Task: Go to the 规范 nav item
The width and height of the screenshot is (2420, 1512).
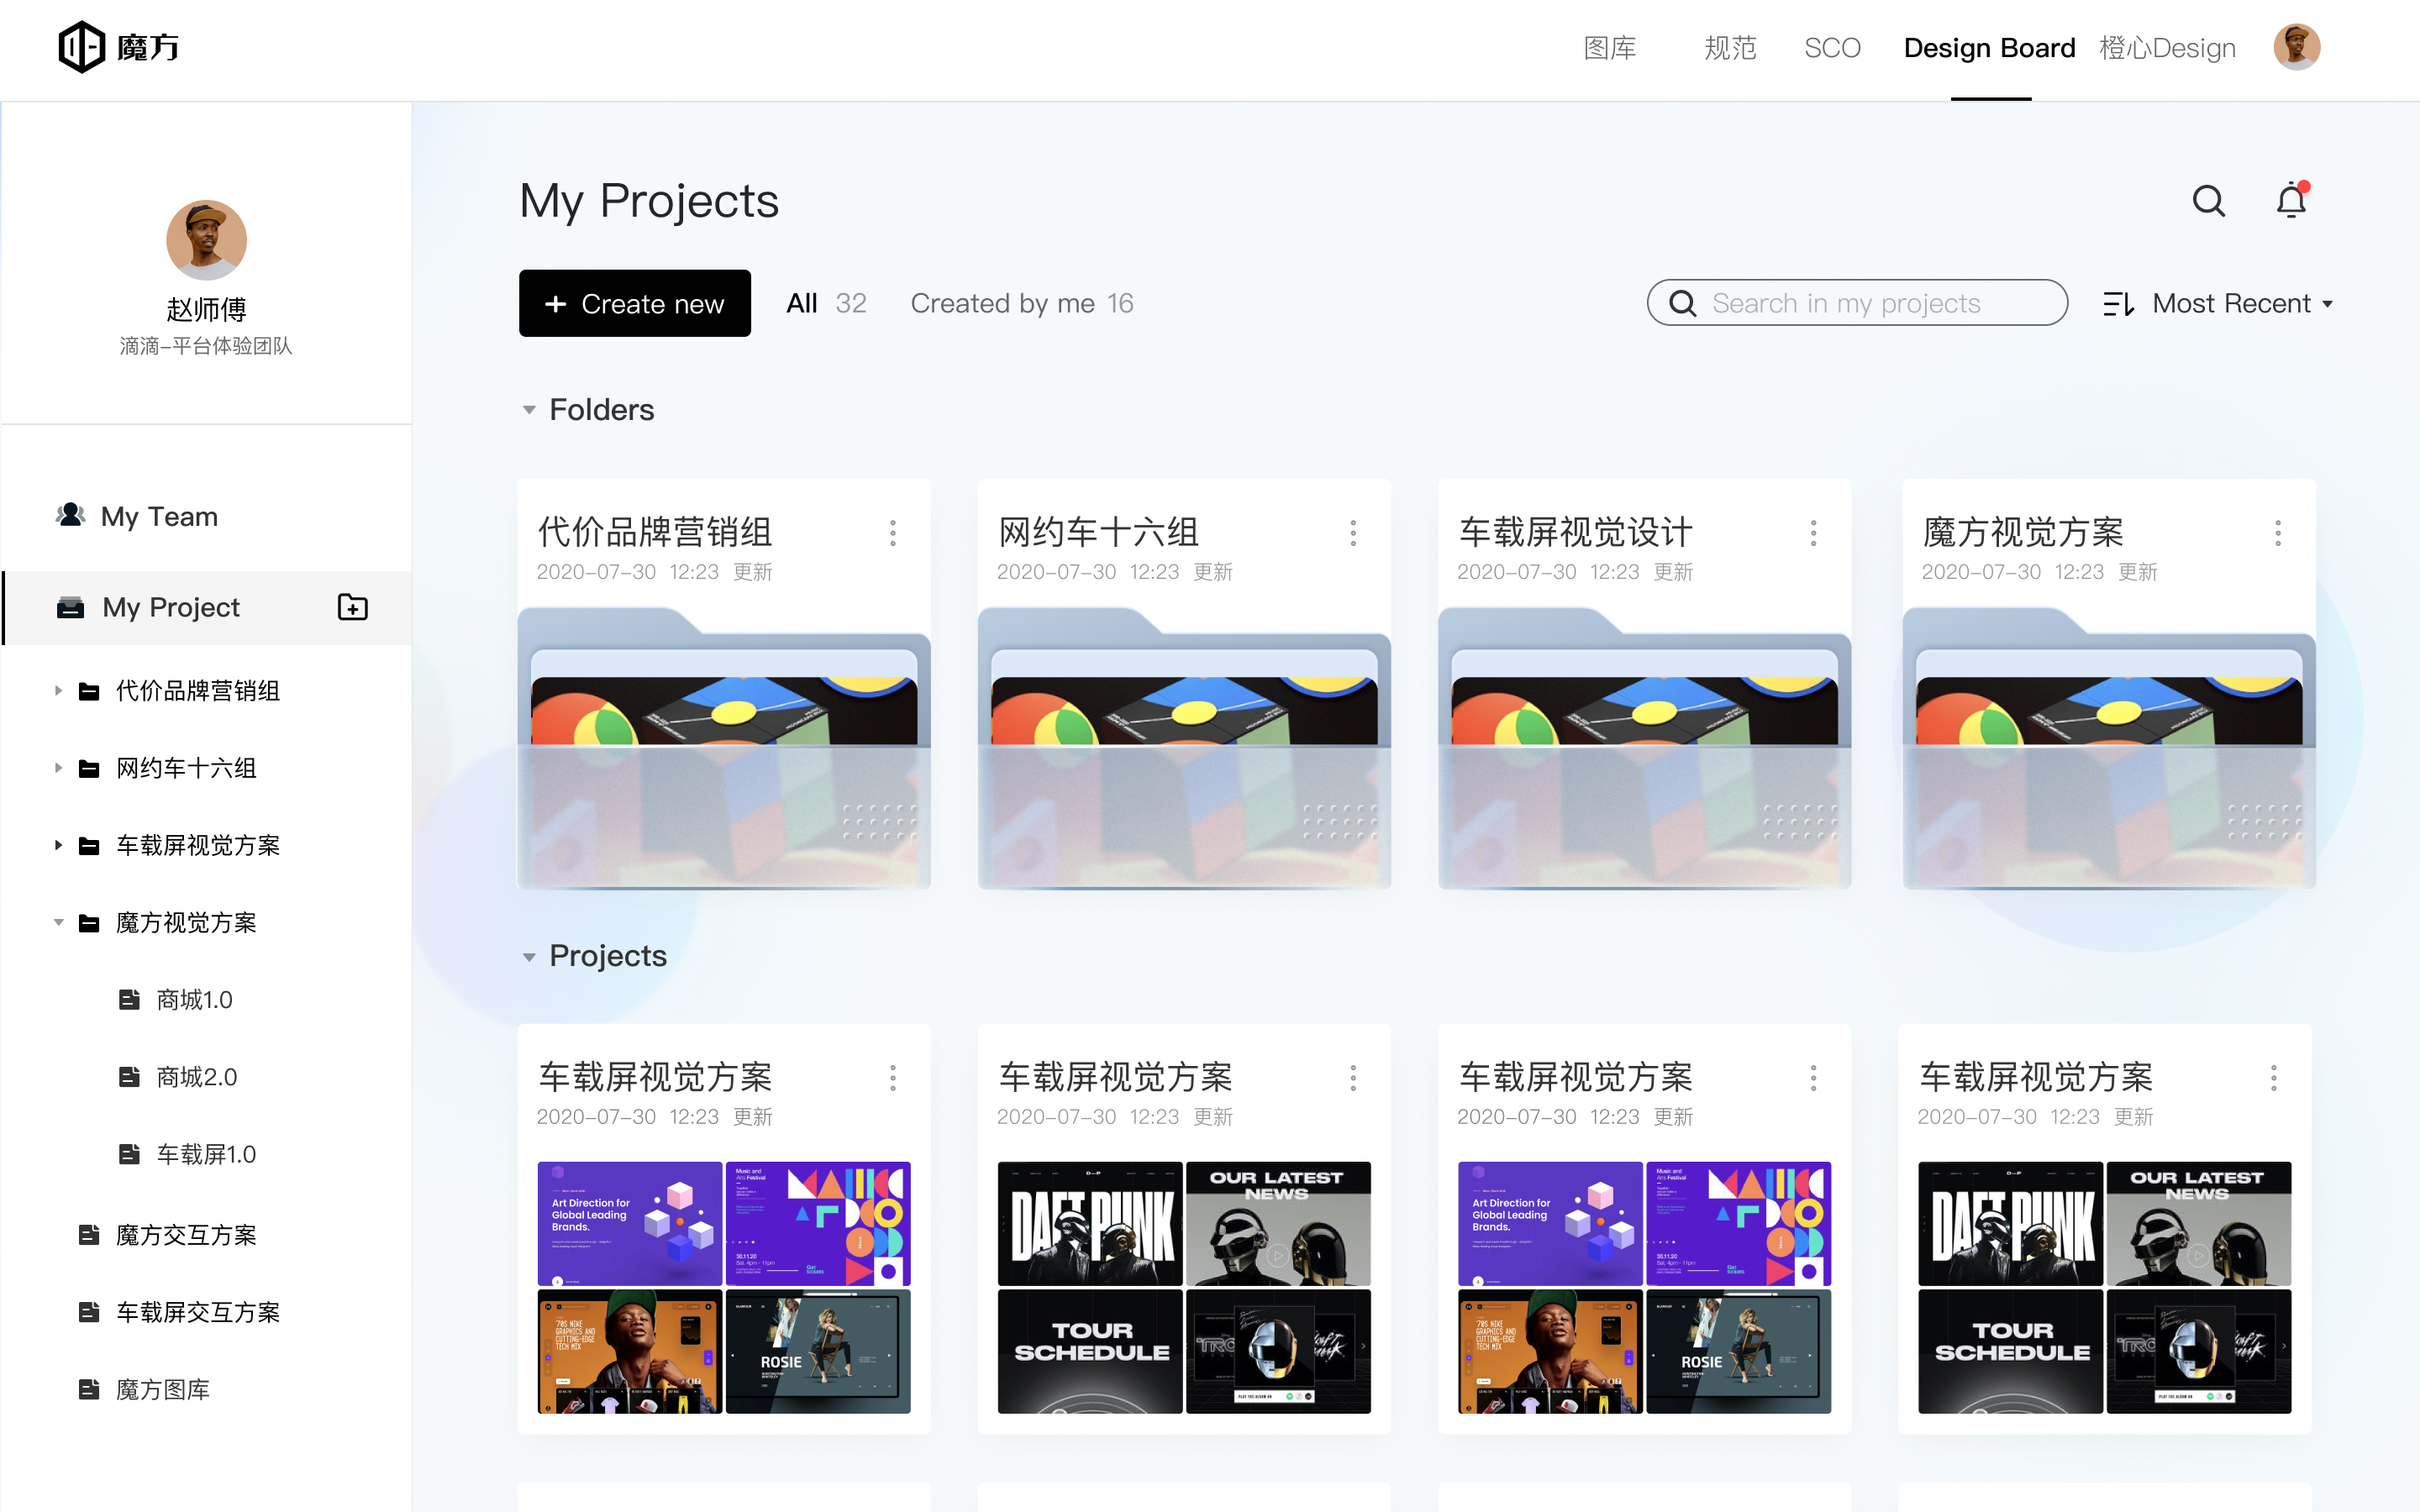Action: click(x=1730, y=48)
